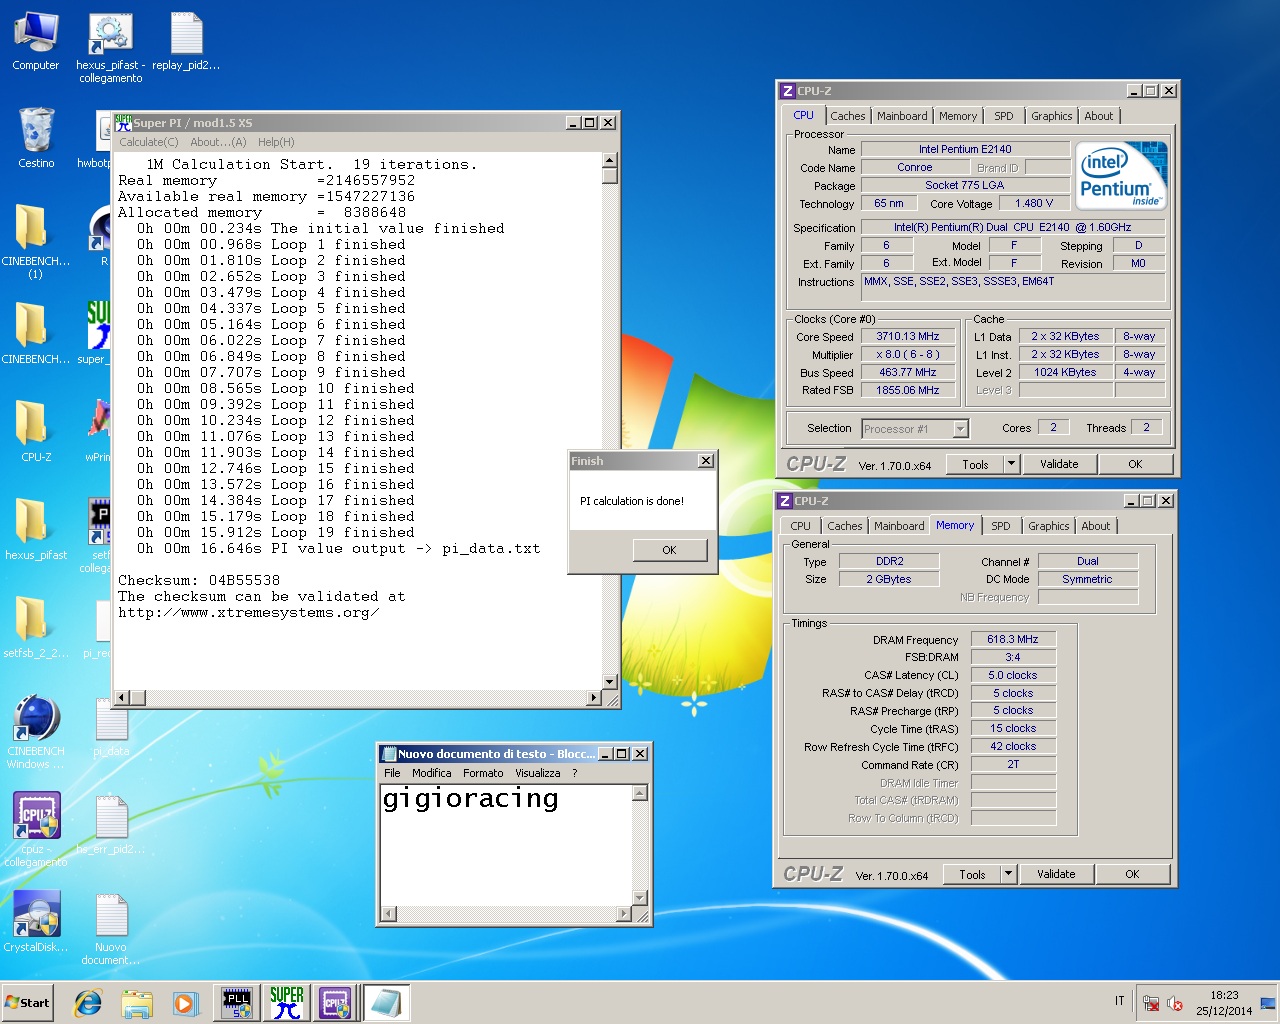Click network tray icon in system tray
Viewport: 1280px width, 1024px height.
(x=1151, y=1003)
